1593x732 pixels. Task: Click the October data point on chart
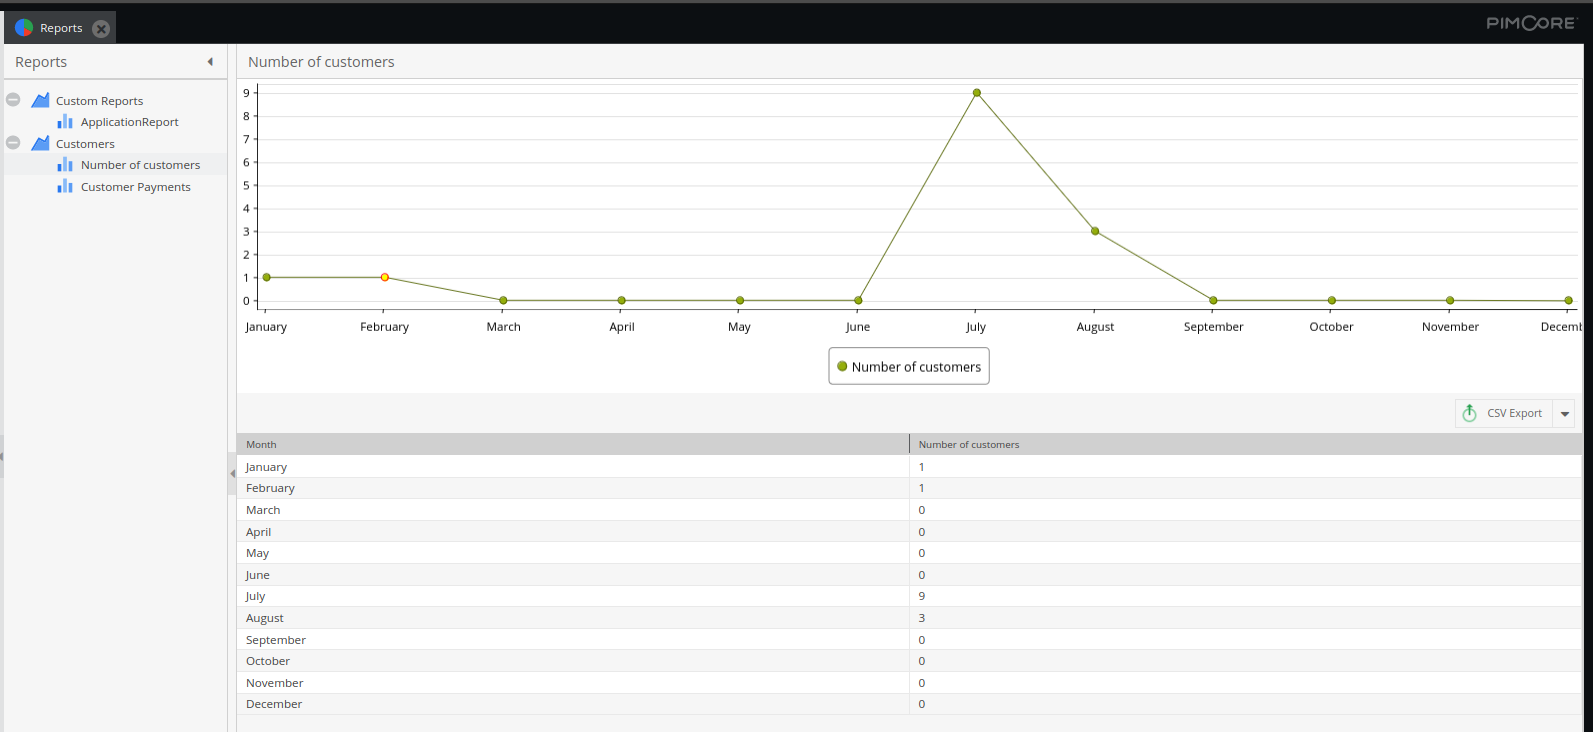tap(1332, 300)
